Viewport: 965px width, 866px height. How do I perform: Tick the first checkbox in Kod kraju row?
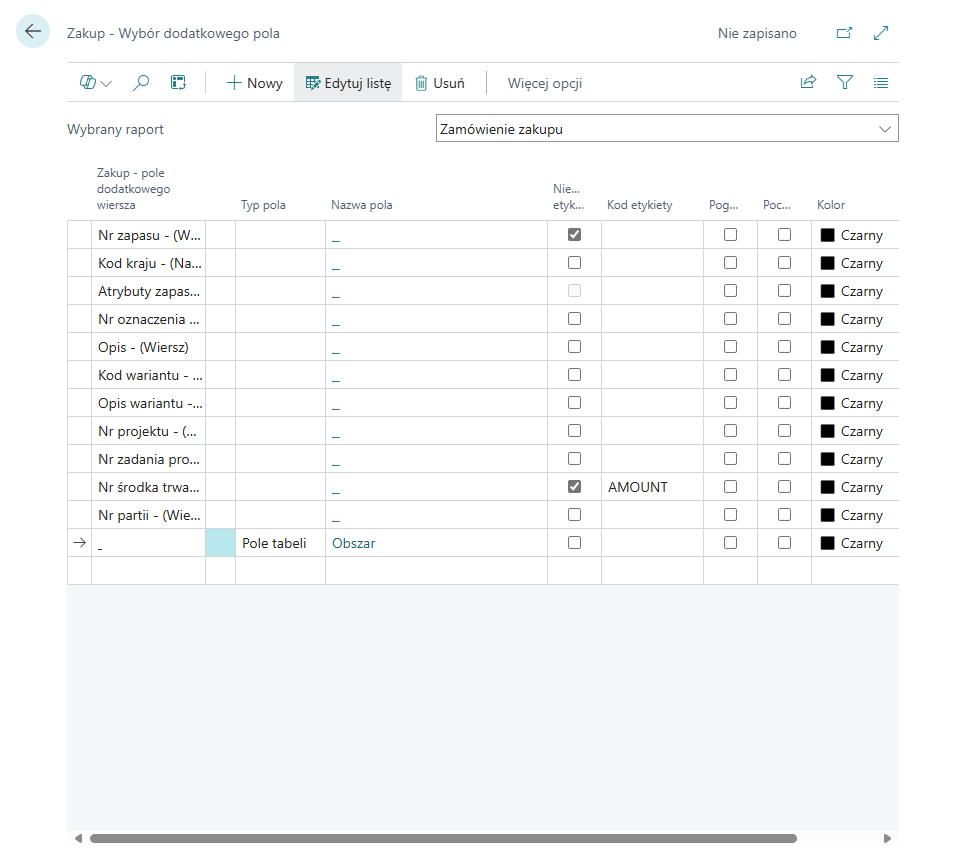[x=574, y=263]
